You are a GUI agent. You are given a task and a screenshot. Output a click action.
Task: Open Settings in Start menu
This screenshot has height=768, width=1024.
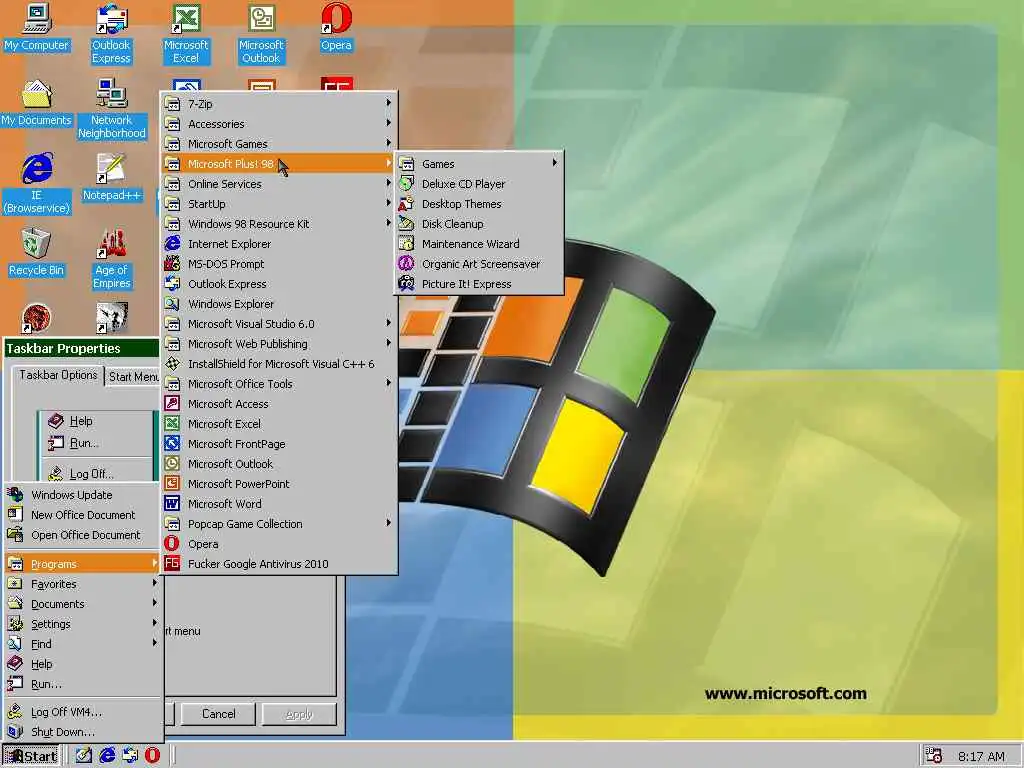pos(82,624)
